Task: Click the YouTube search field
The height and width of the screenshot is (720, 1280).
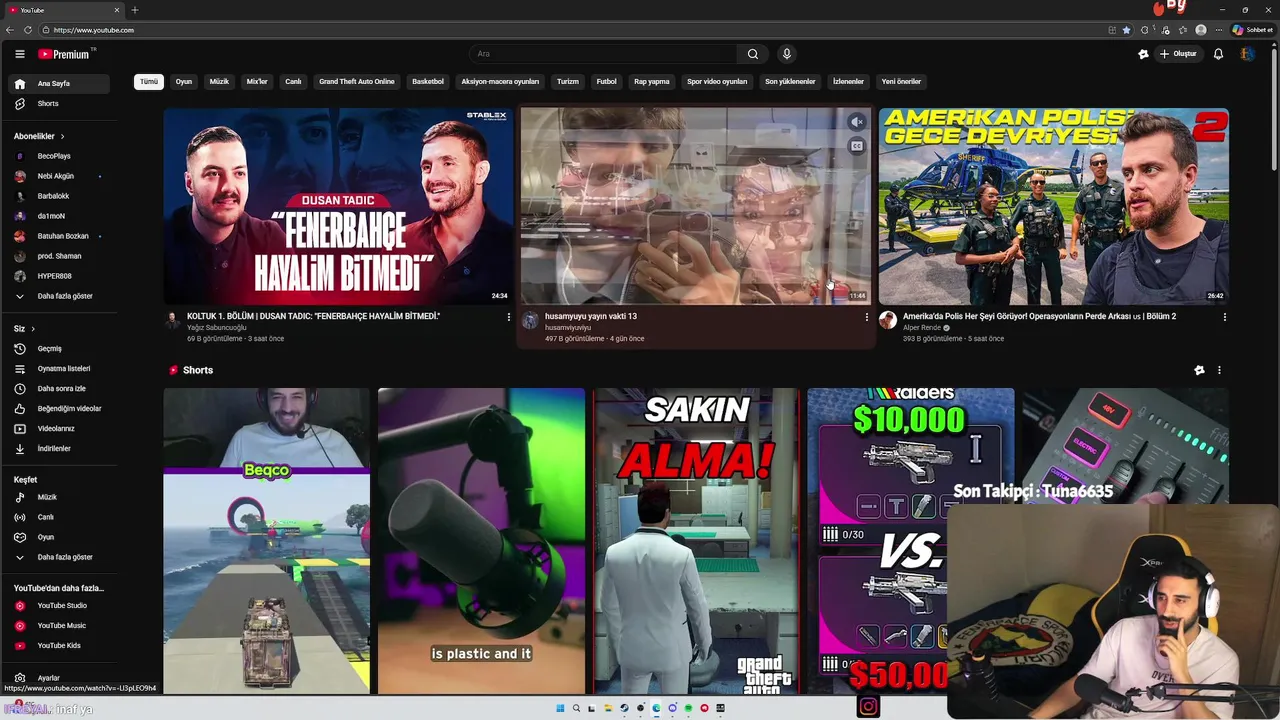Action: point(604,54)
